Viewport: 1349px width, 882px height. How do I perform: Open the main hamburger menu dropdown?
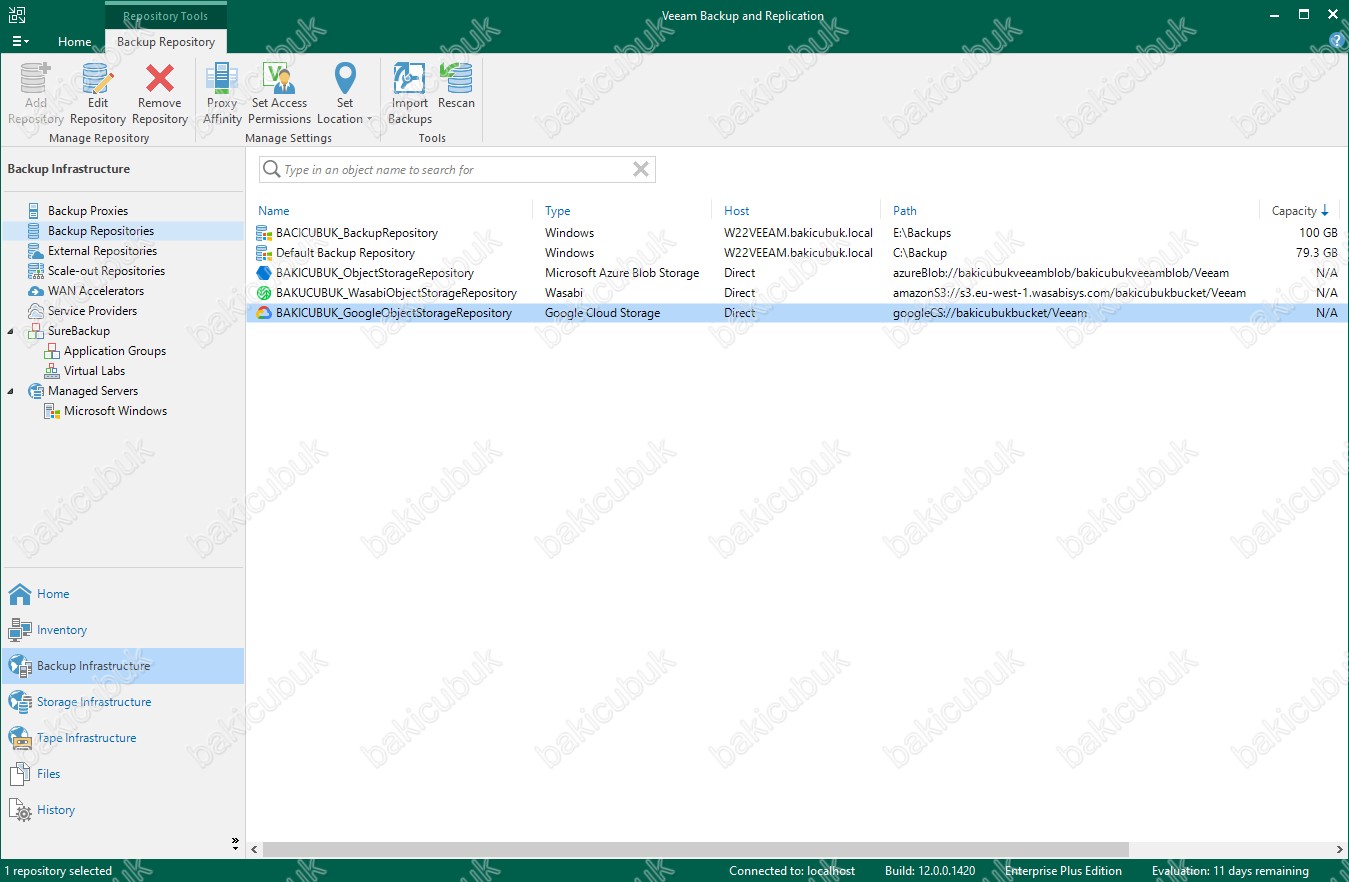tap(20, 42)
